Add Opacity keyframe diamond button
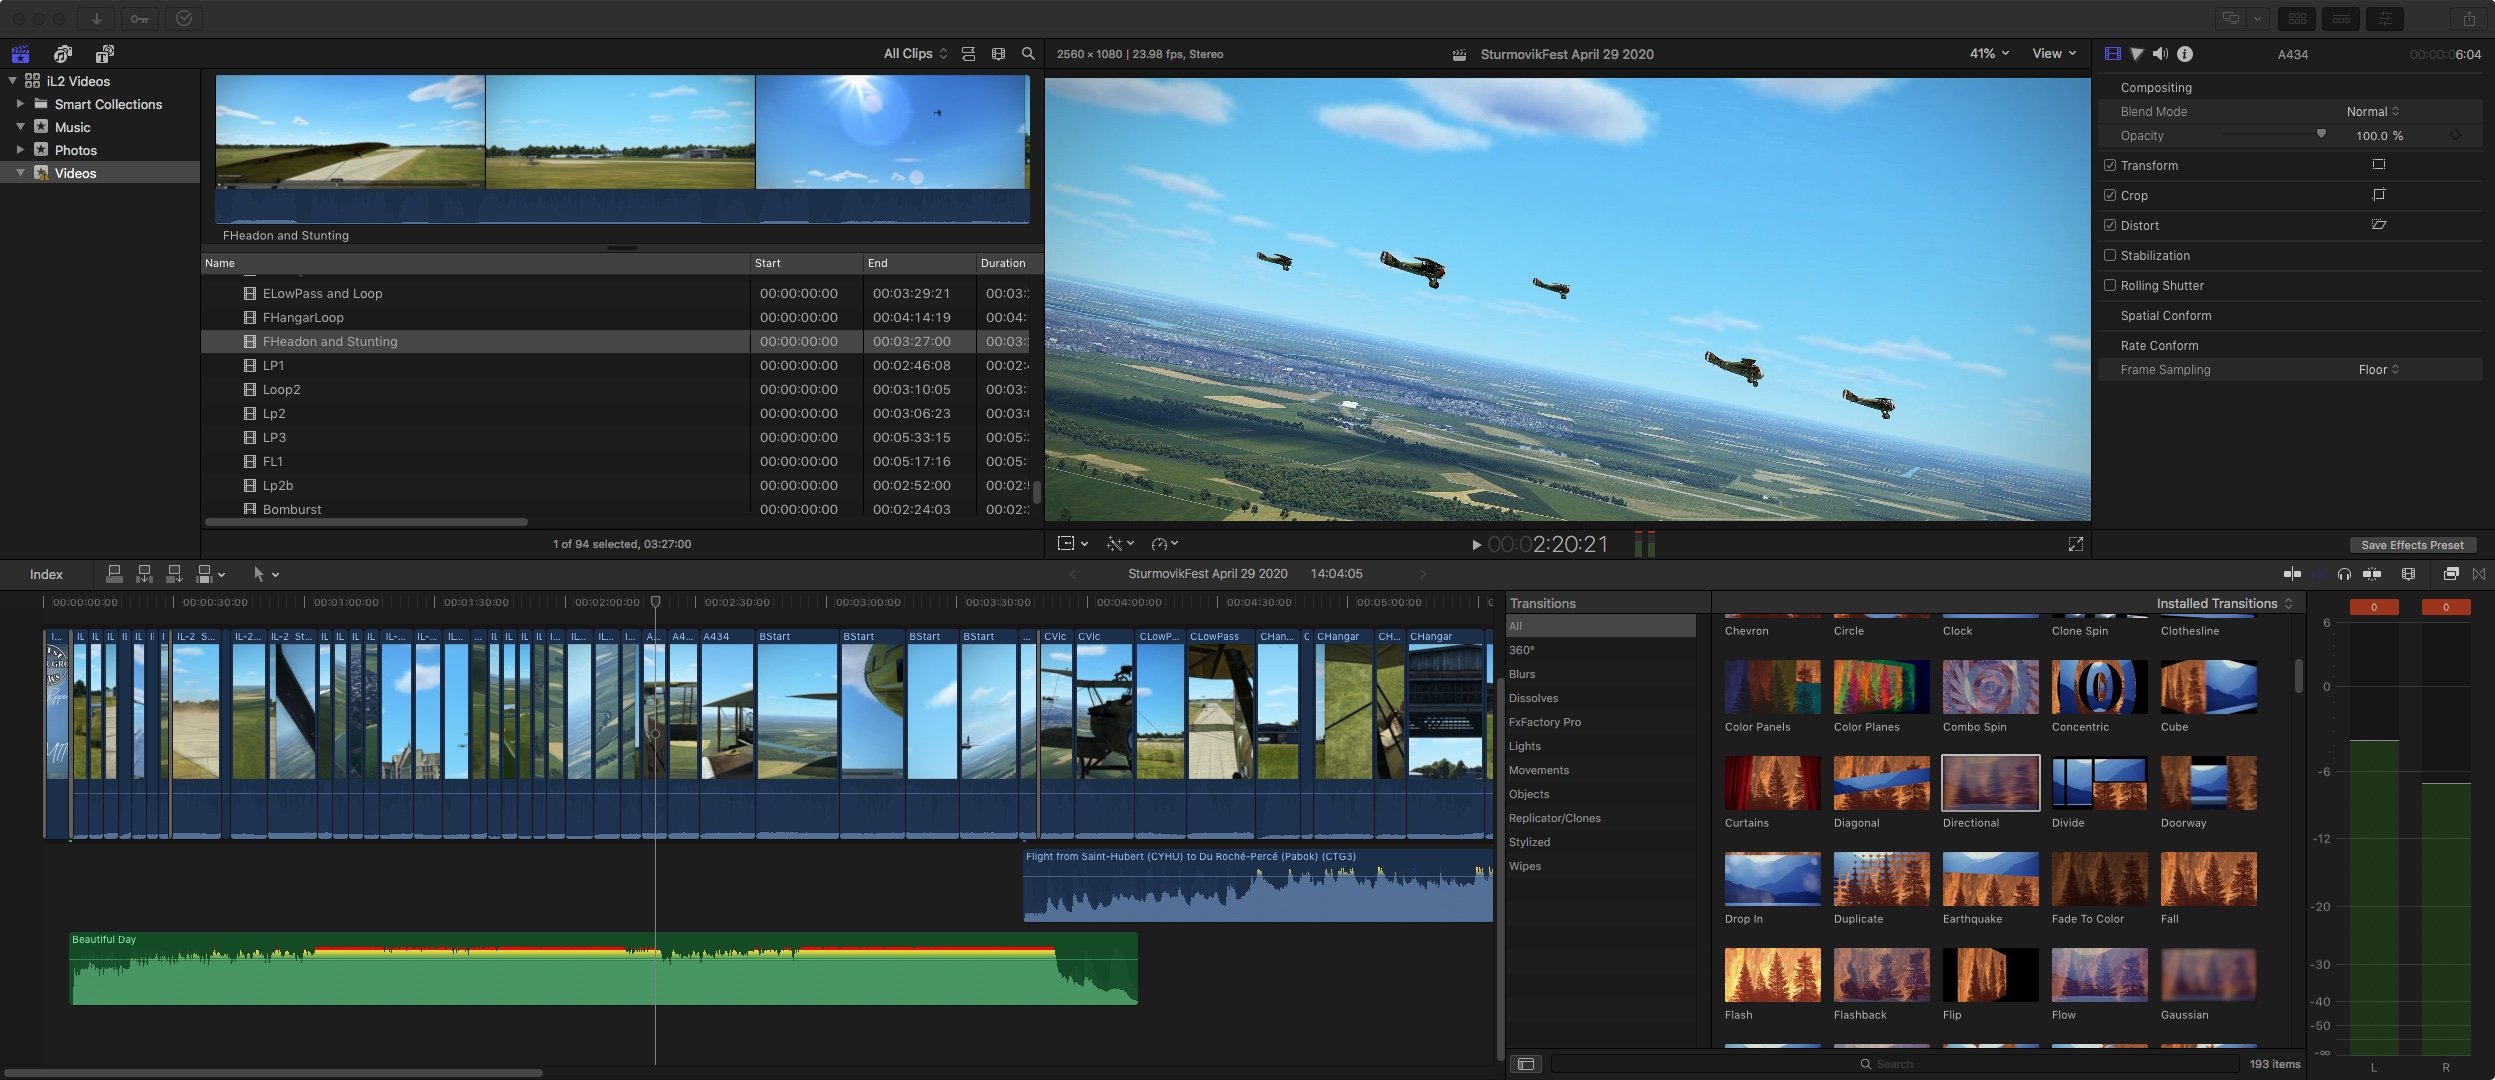This screenshot has height=1080, width=2495. 2455,135
